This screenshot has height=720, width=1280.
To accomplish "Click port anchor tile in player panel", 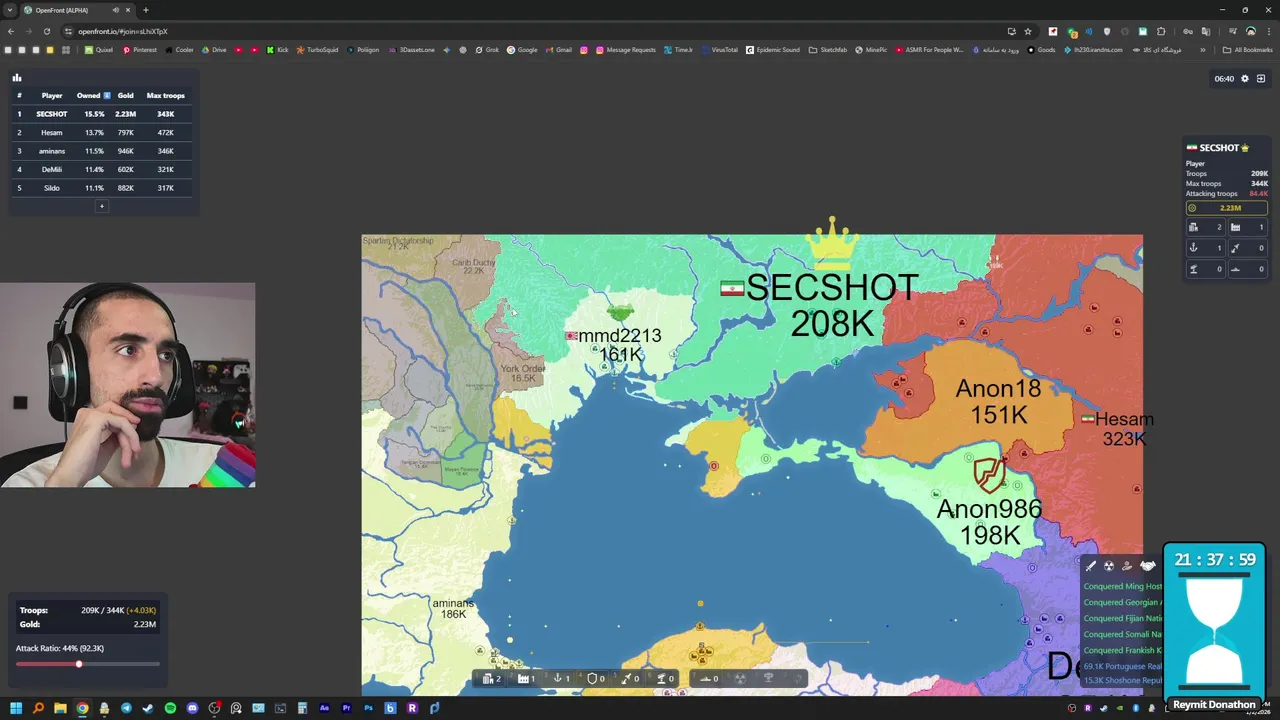I will (x=1205, y=248).
